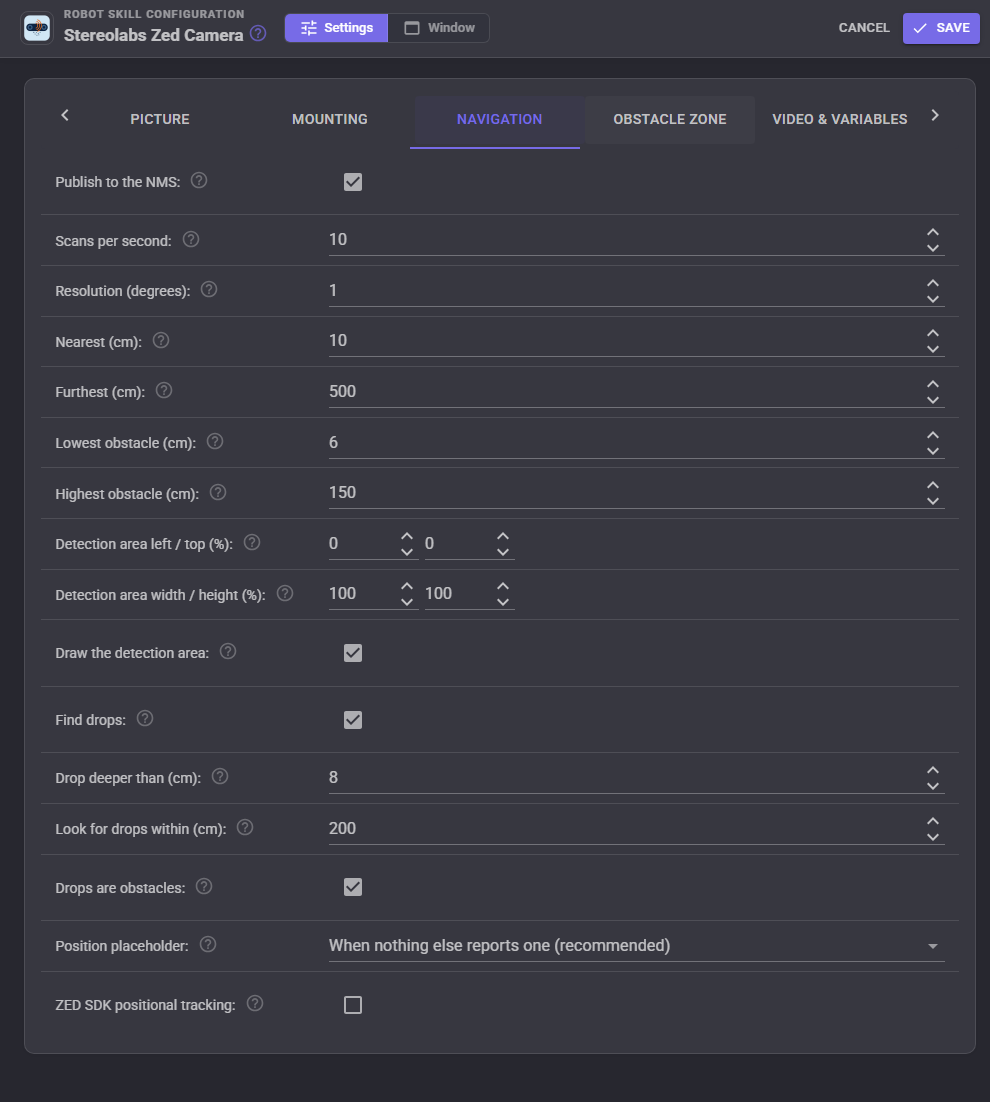Increase Resolution (degrees) value
The image size is (990, 1102).
coord(932,283)
